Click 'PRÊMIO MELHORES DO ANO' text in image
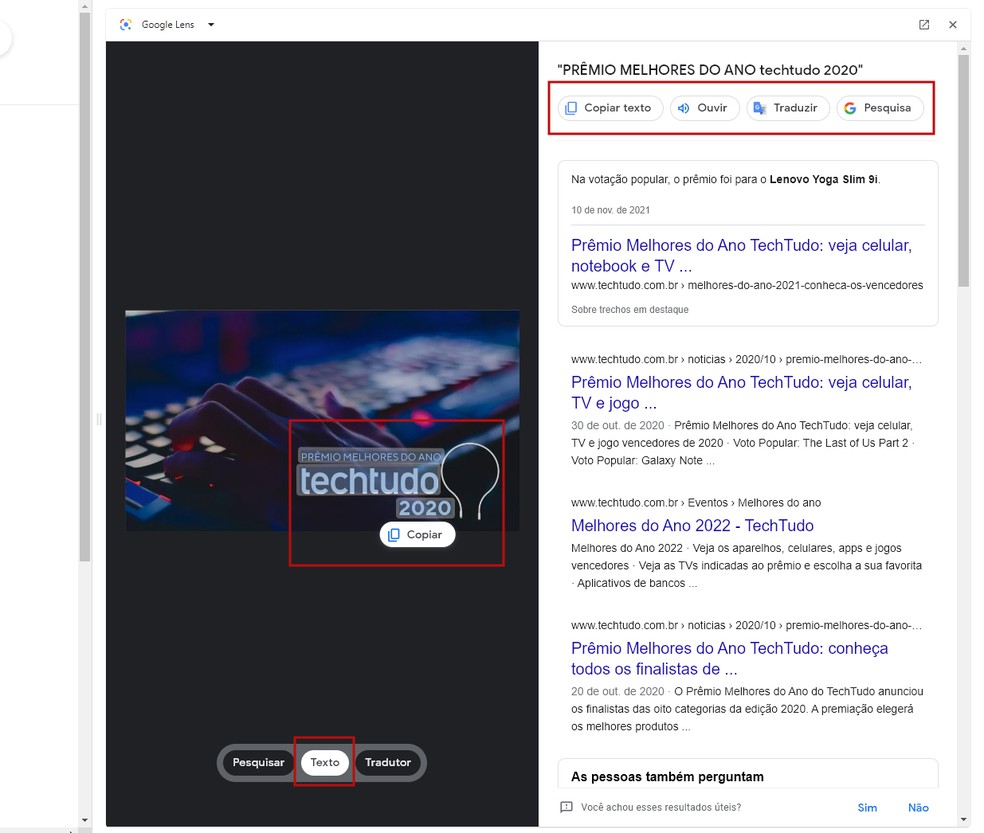The height and width of the screenshot is (833, 984). tap(371, 456)
